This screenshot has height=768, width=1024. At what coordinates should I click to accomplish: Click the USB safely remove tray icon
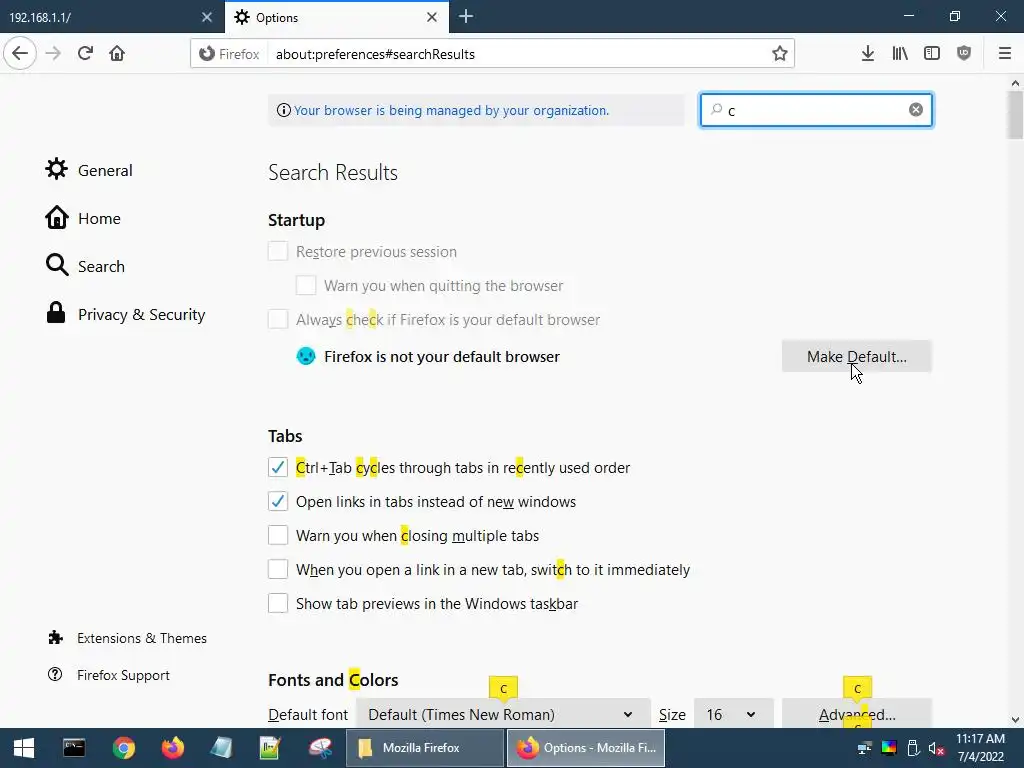pos(913,748)
